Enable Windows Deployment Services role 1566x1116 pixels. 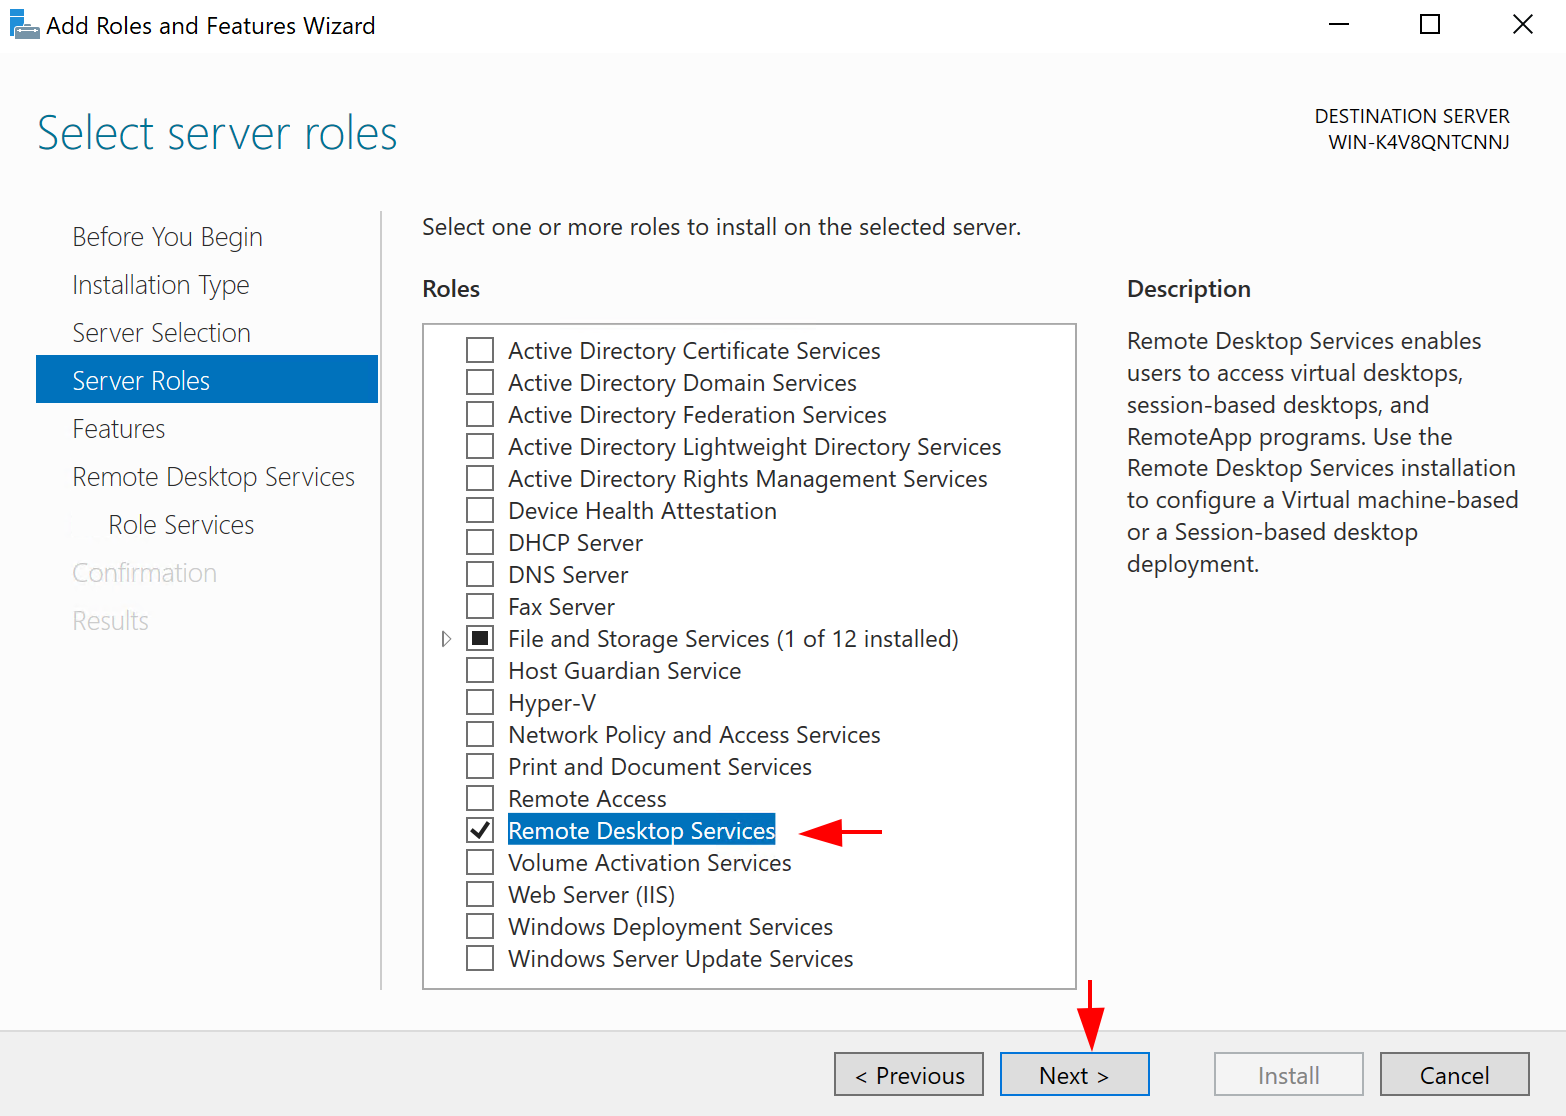tap(480, 925)
